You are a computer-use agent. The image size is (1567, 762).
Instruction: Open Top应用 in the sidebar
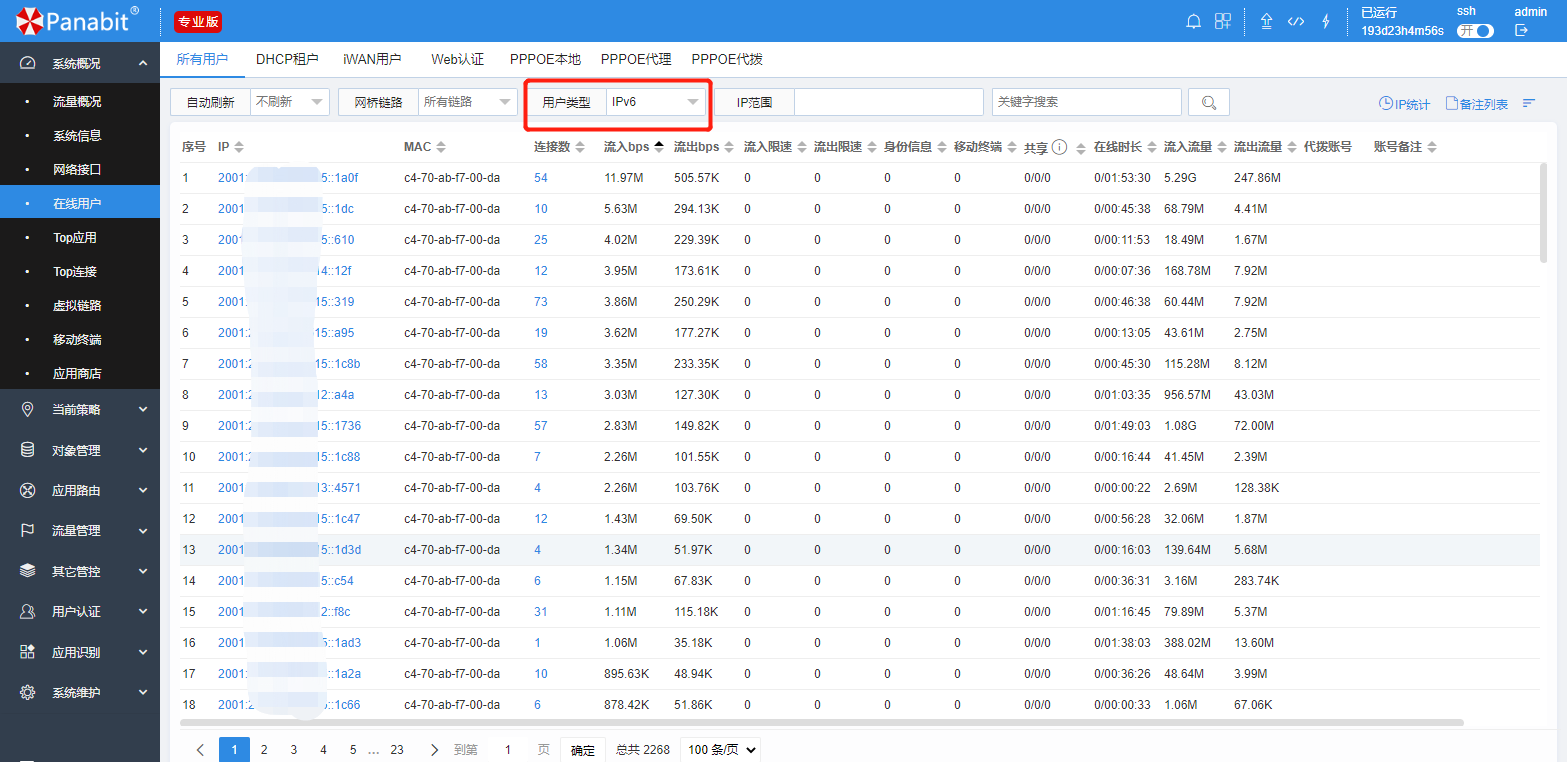74,238
